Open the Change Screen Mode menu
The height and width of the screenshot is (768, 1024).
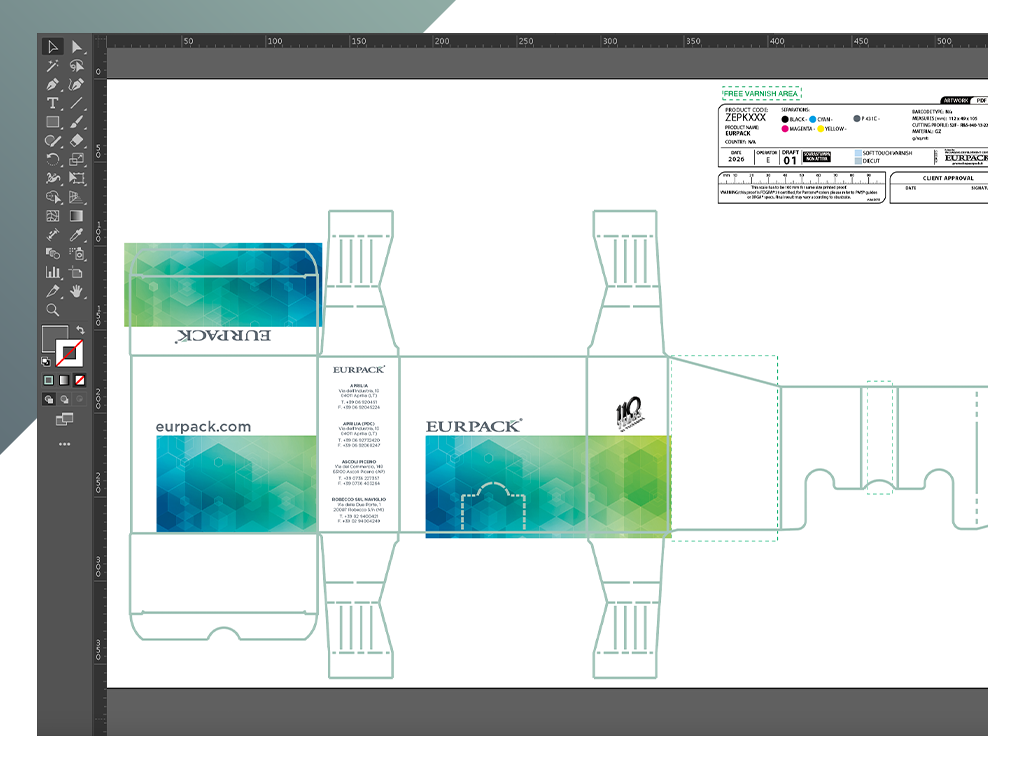tap(65, 419)
